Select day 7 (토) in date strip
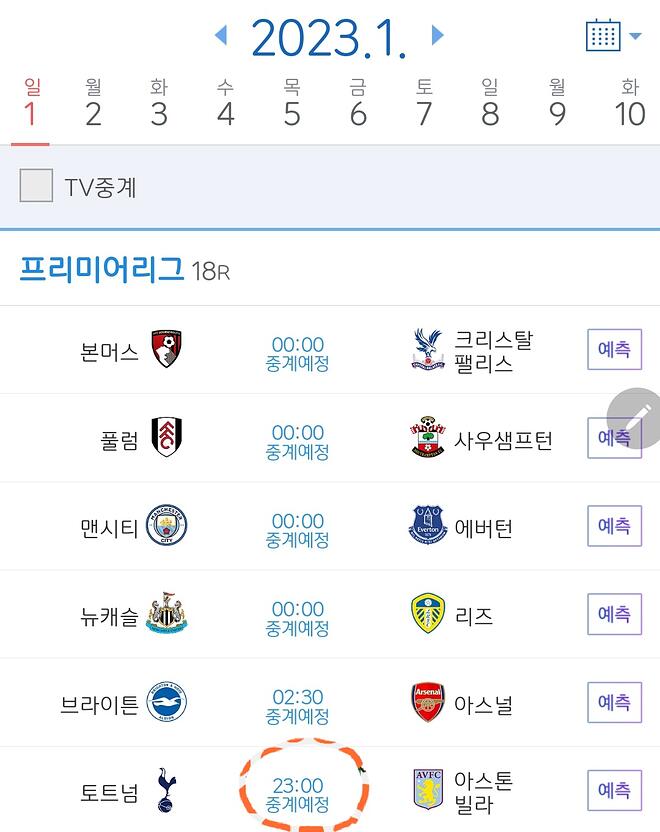Viewport: 660px width, 832px height. pos(424,105)
